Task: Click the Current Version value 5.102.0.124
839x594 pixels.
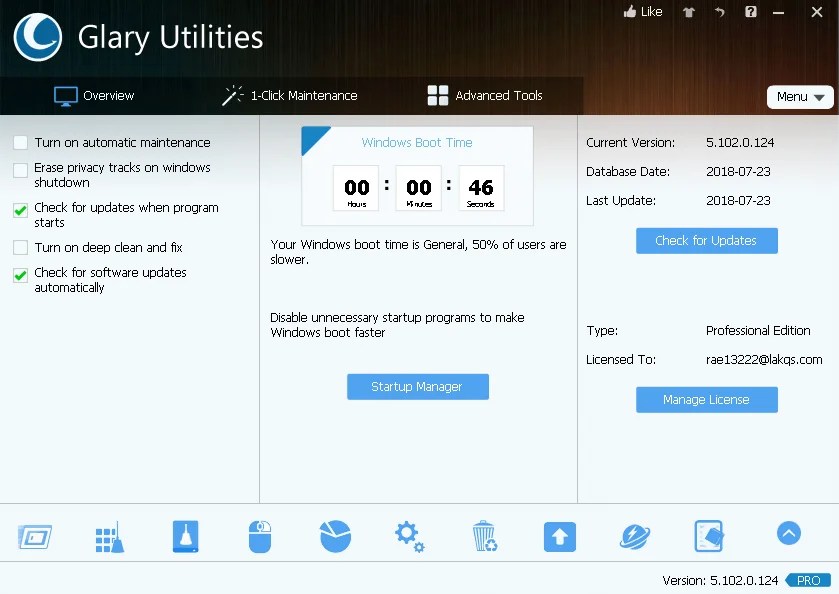Action: point(740,142)
